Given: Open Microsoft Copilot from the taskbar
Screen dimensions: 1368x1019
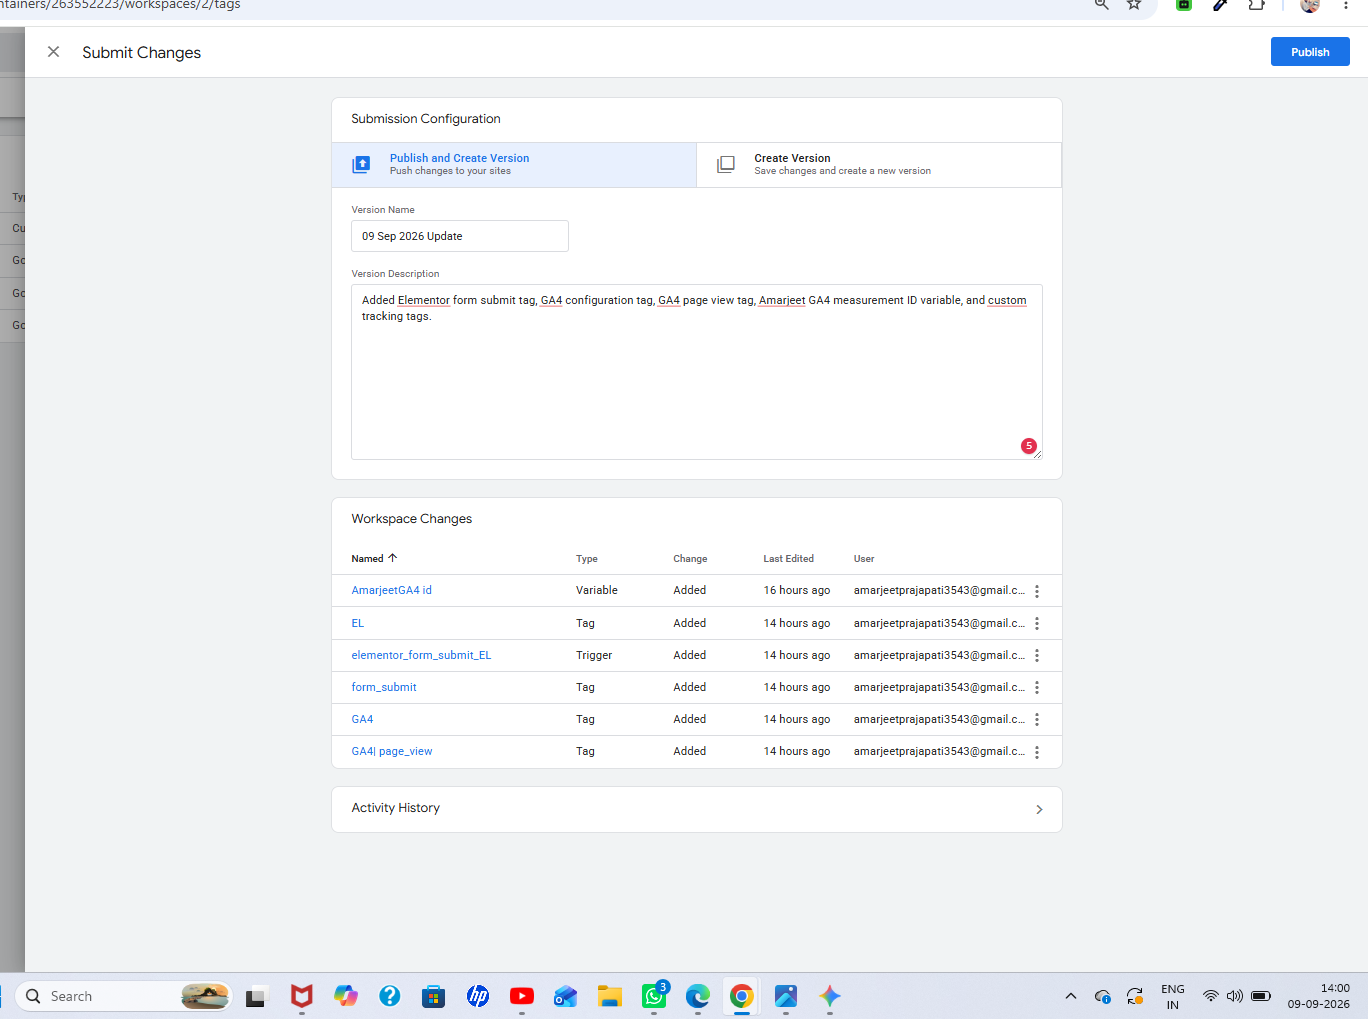Looking at the screenshot, I should [x=346, y=996].
